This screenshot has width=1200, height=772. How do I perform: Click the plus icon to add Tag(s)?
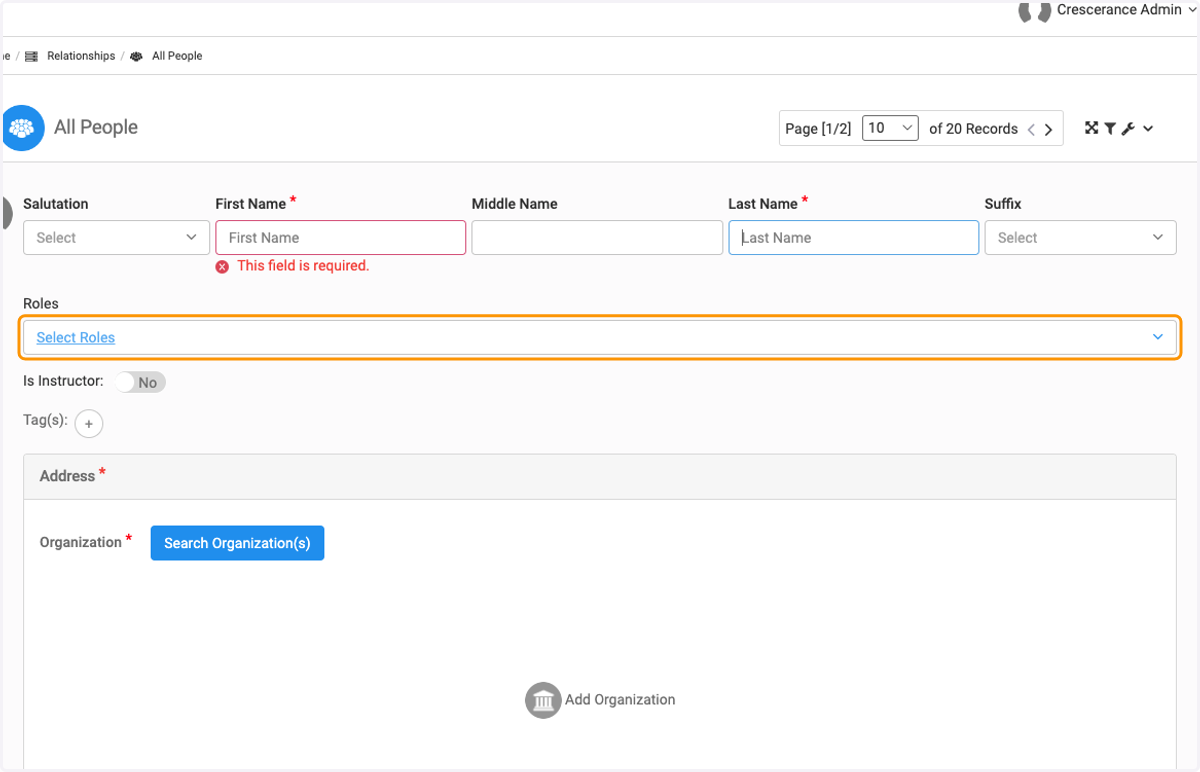[89, 424]
